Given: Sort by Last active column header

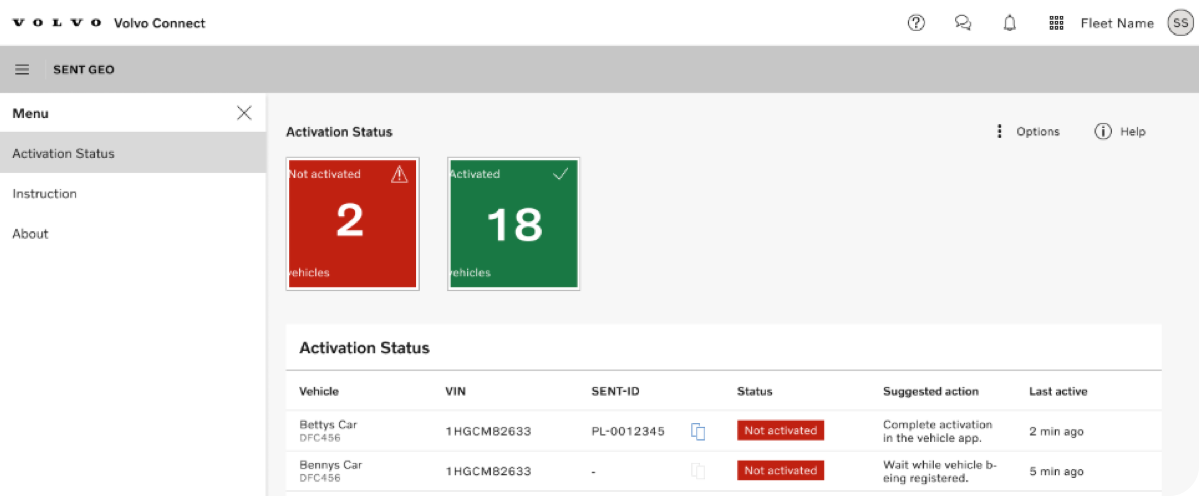Looking at the screenshot, I should click(x=1058, y=391).
